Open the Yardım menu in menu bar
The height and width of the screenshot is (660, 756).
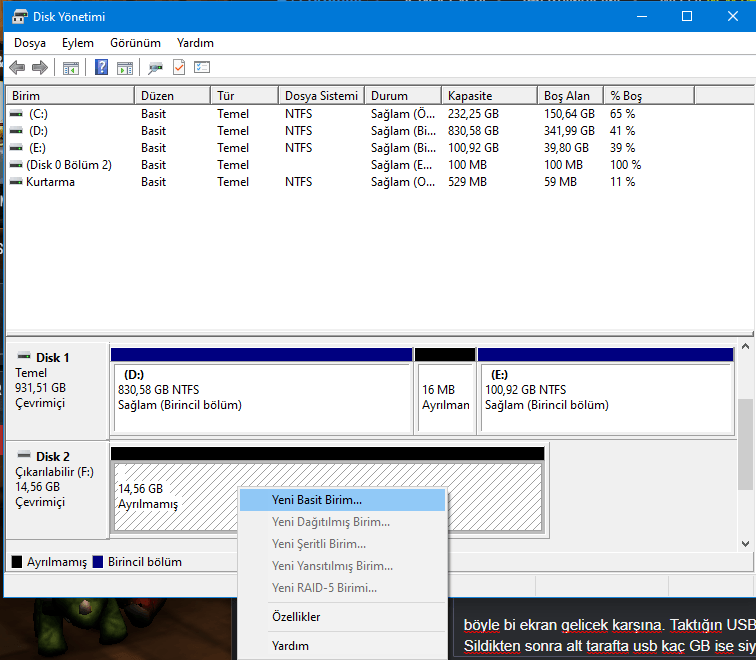click(195, 43)
